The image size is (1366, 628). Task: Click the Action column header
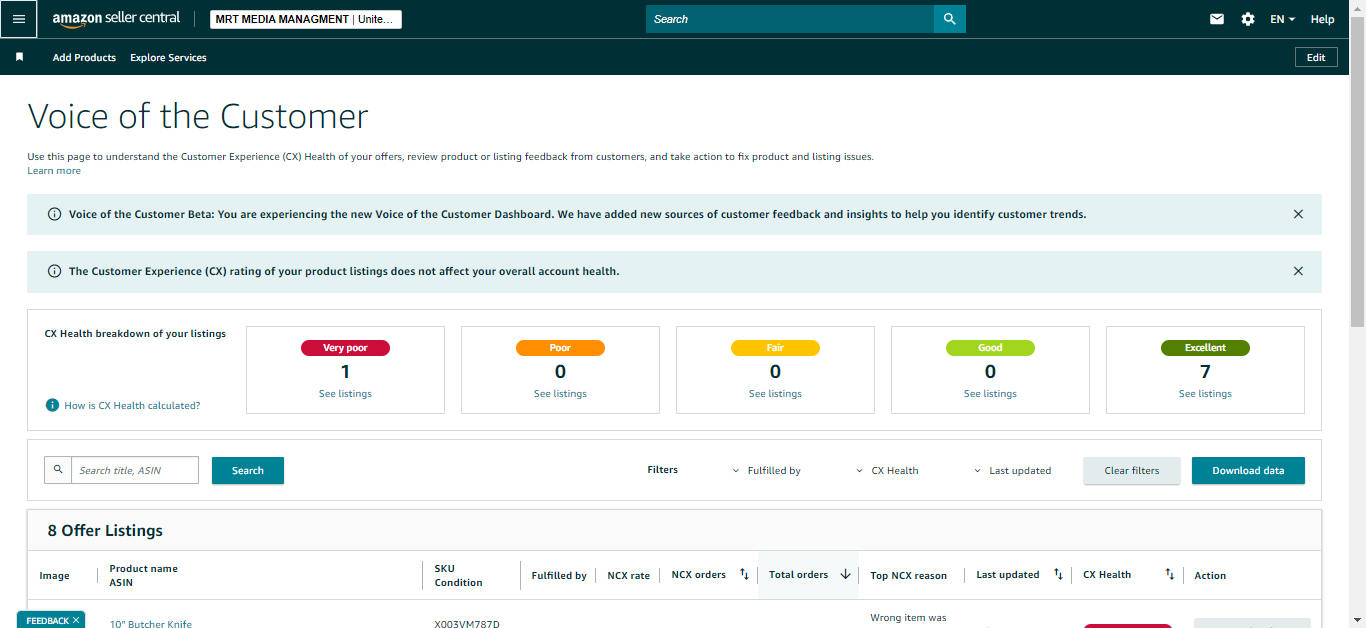[1210, 575]
